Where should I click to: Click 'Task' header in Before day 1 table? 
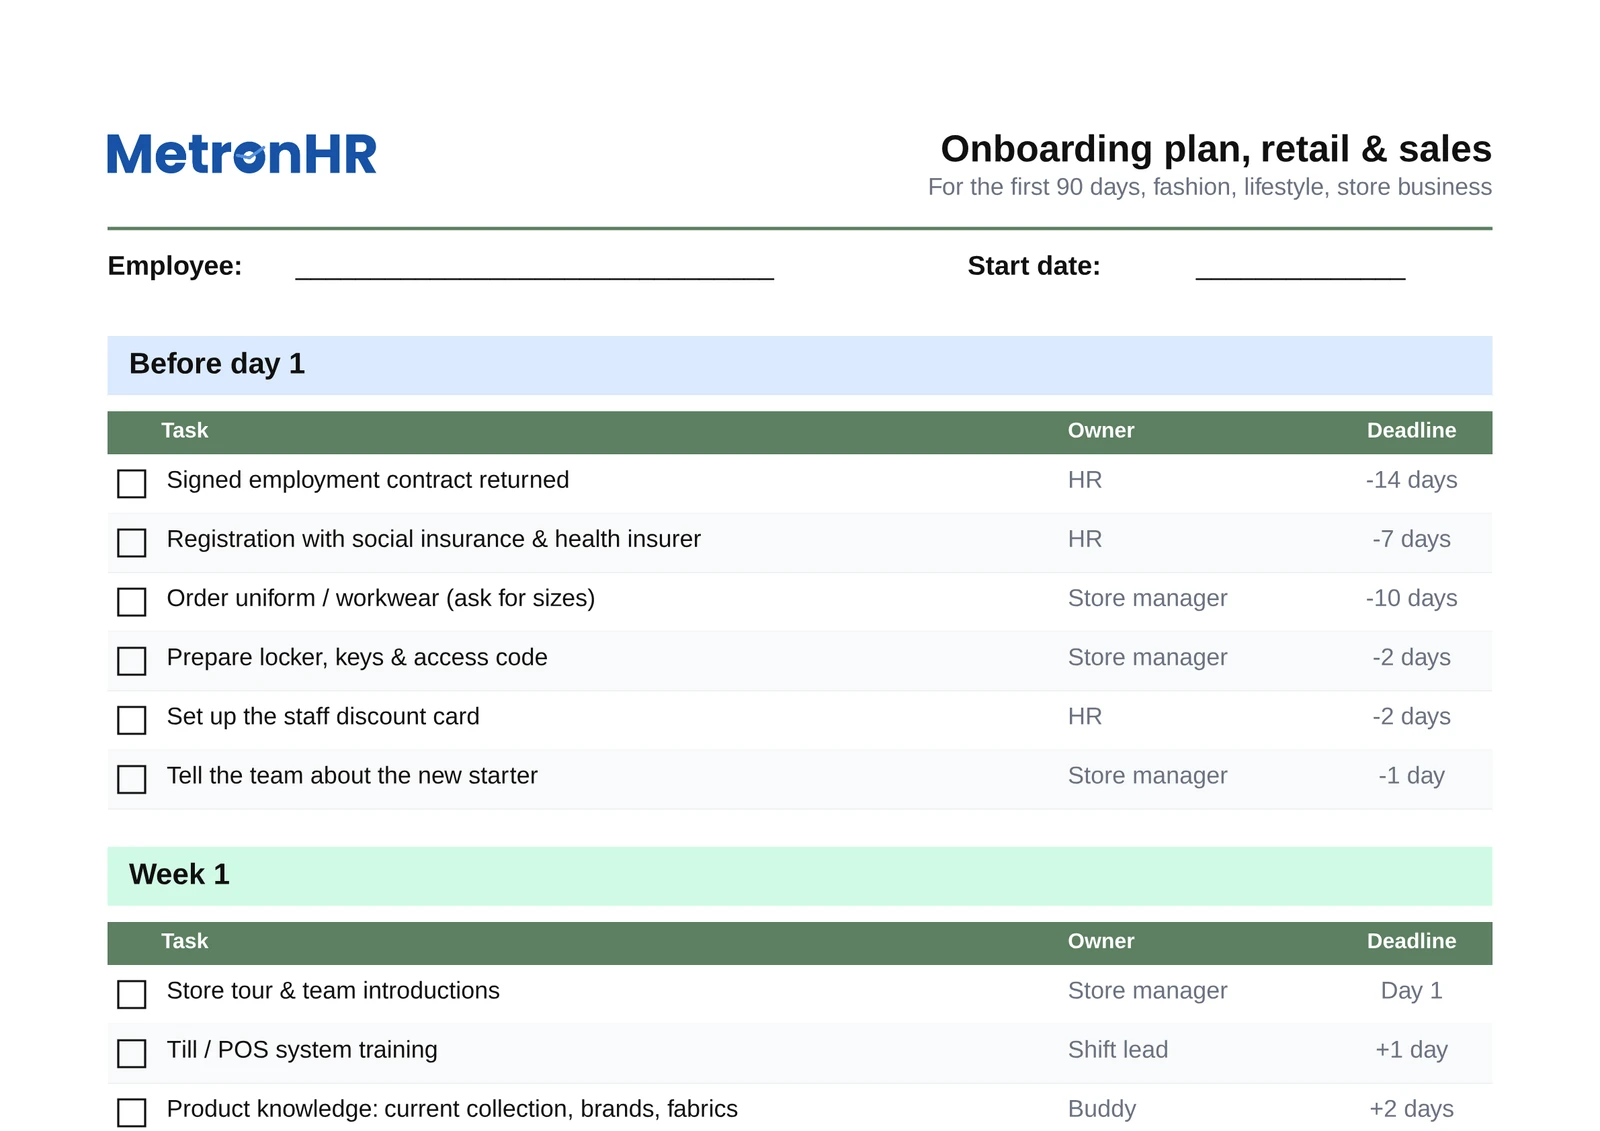point(185,431)
